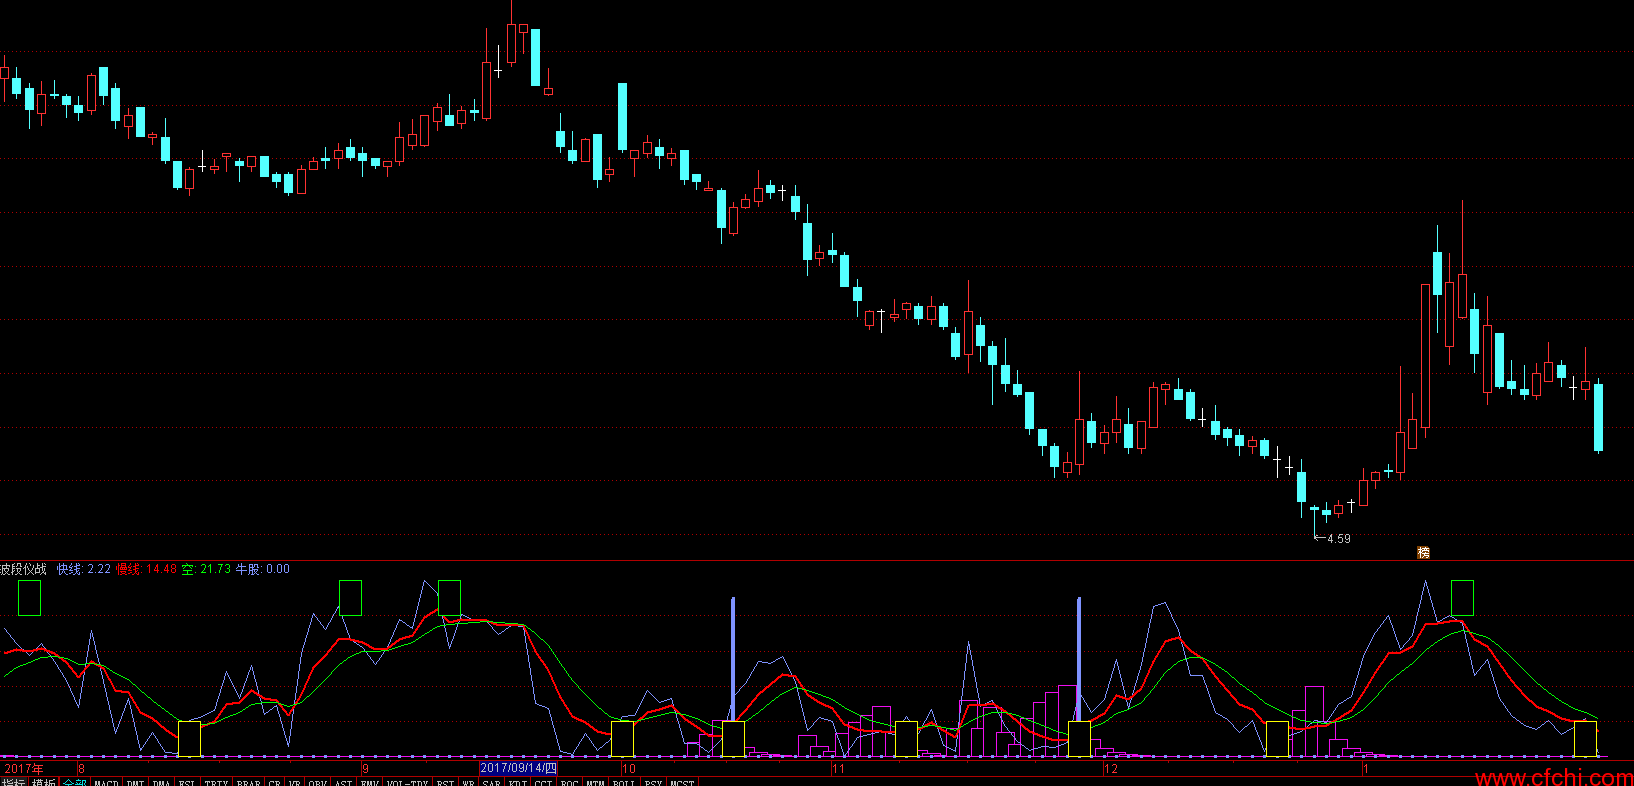The height and width of the screenshot is (786, 1634).
Task: Show the RSI indicator
Action: [x=446, y=783]
